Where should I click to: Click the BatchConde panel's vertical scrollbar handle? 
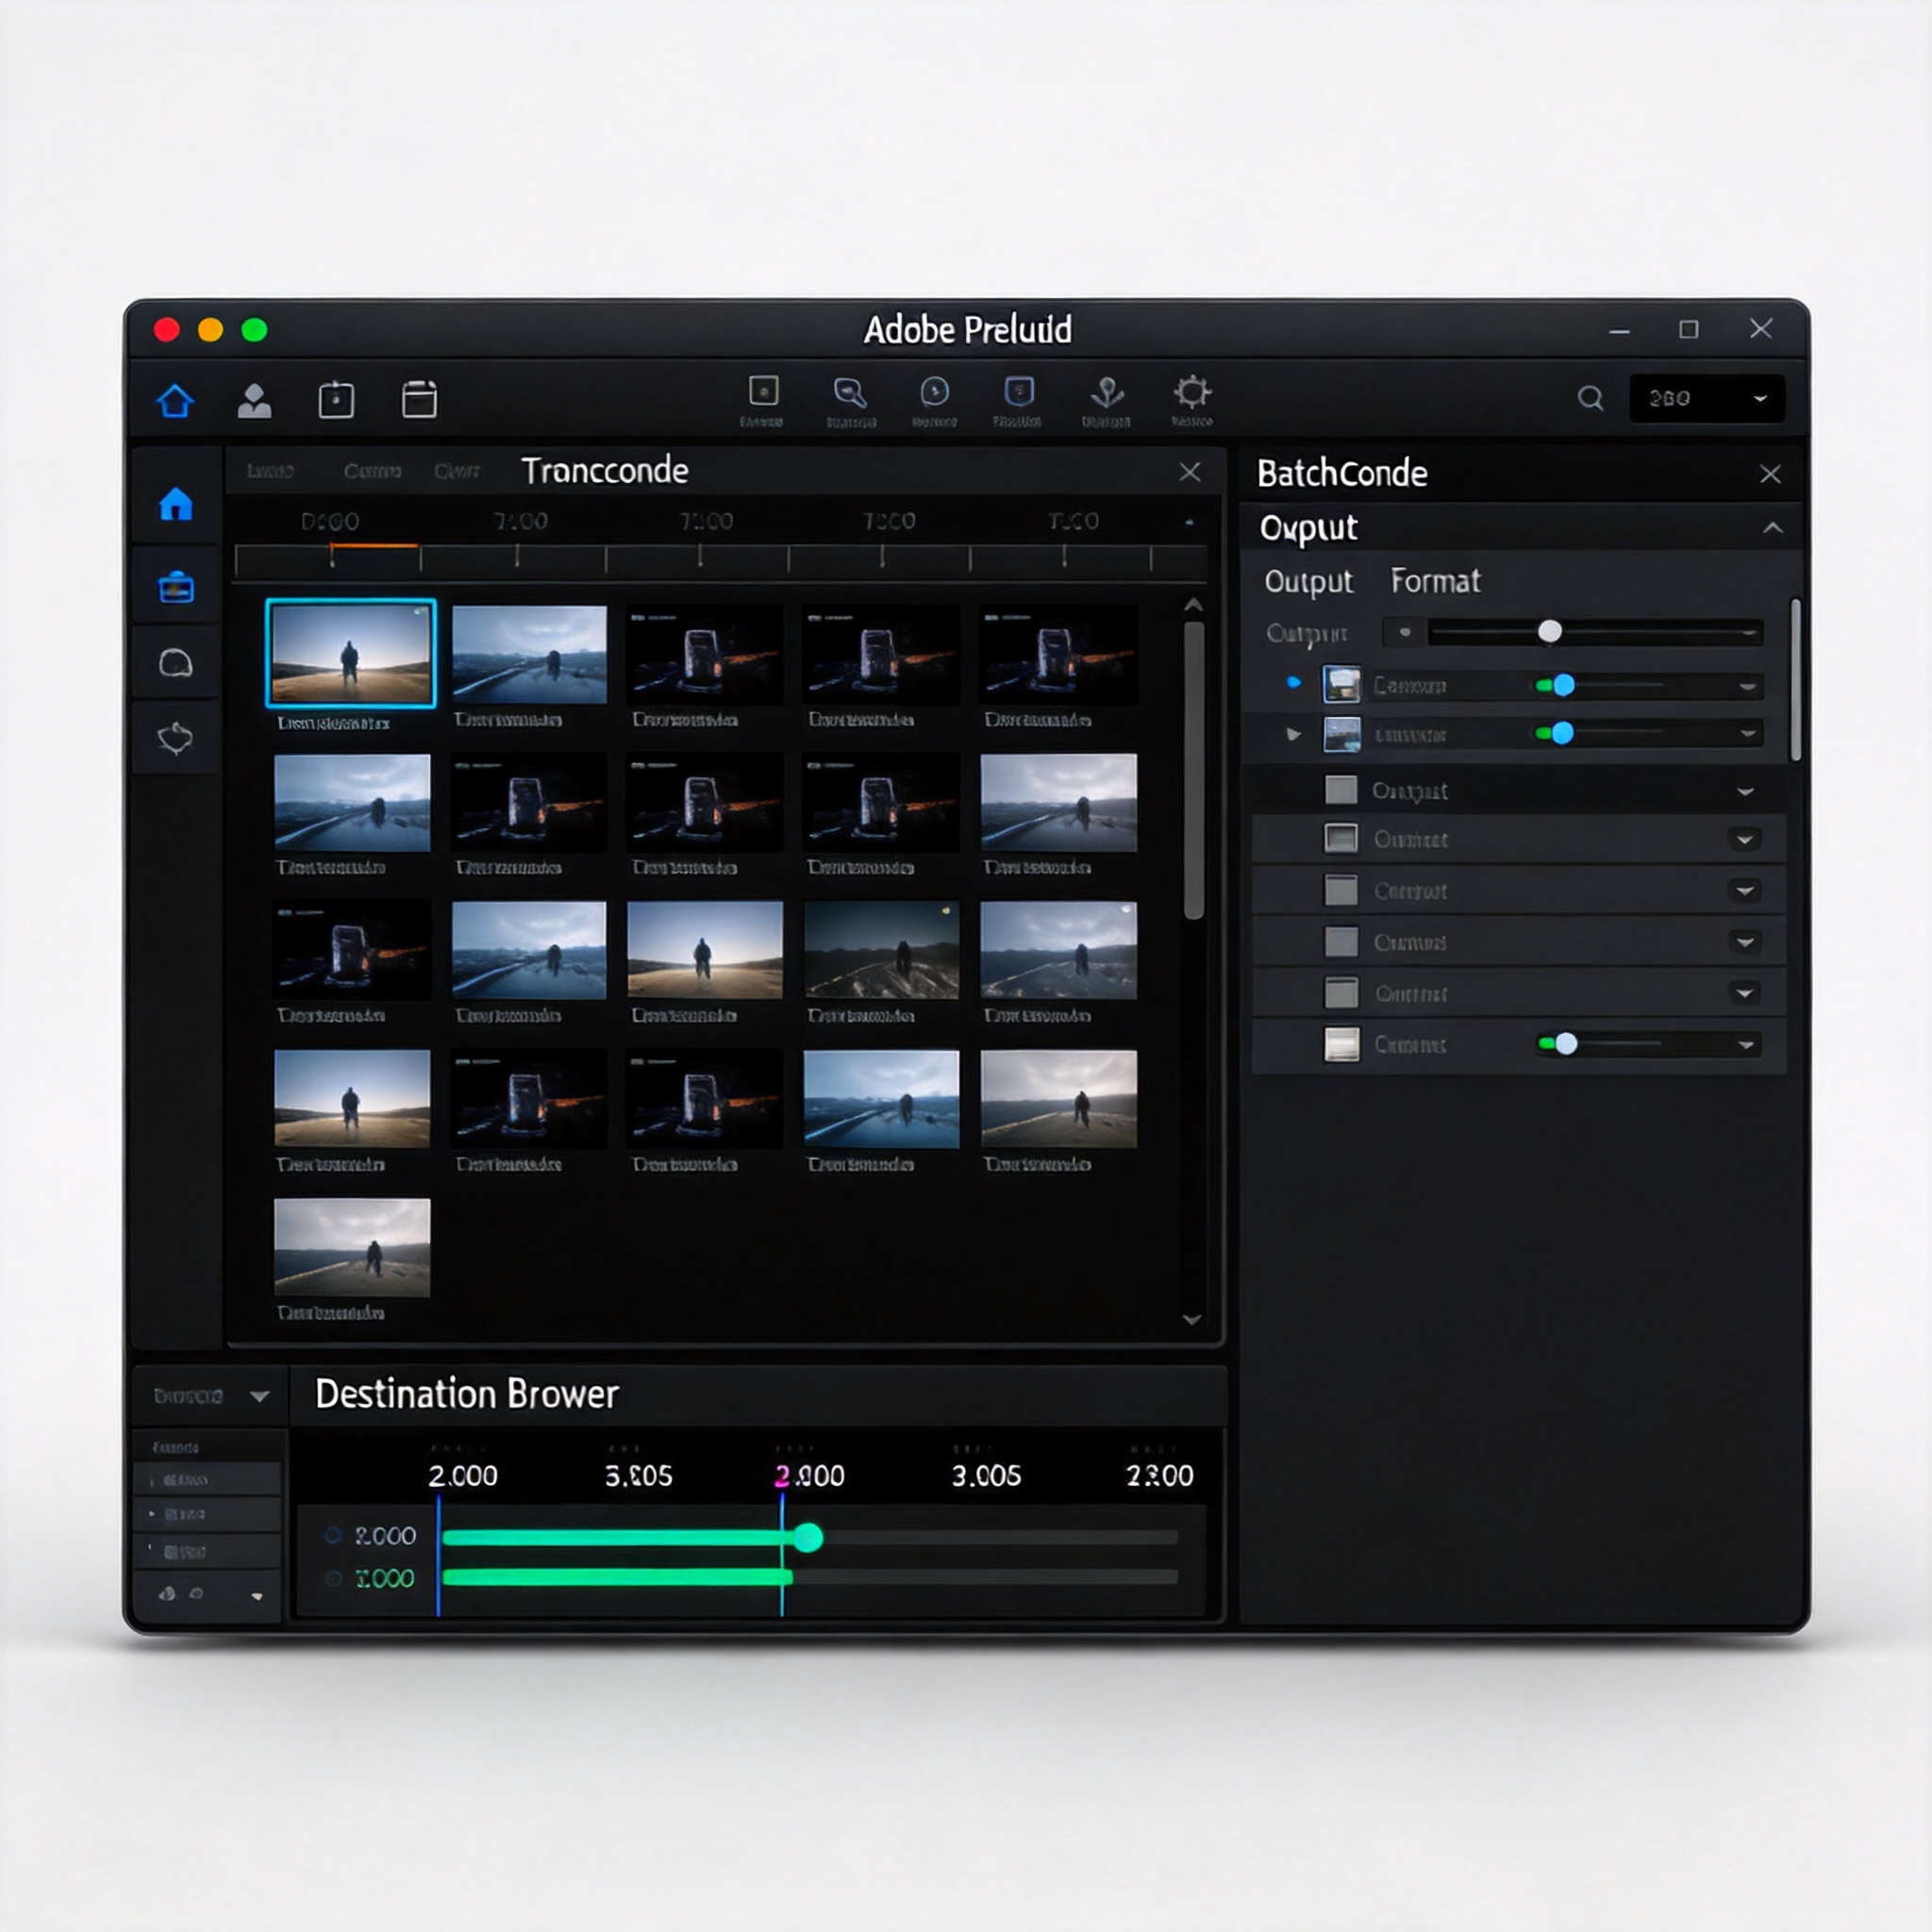[1795, 679]
